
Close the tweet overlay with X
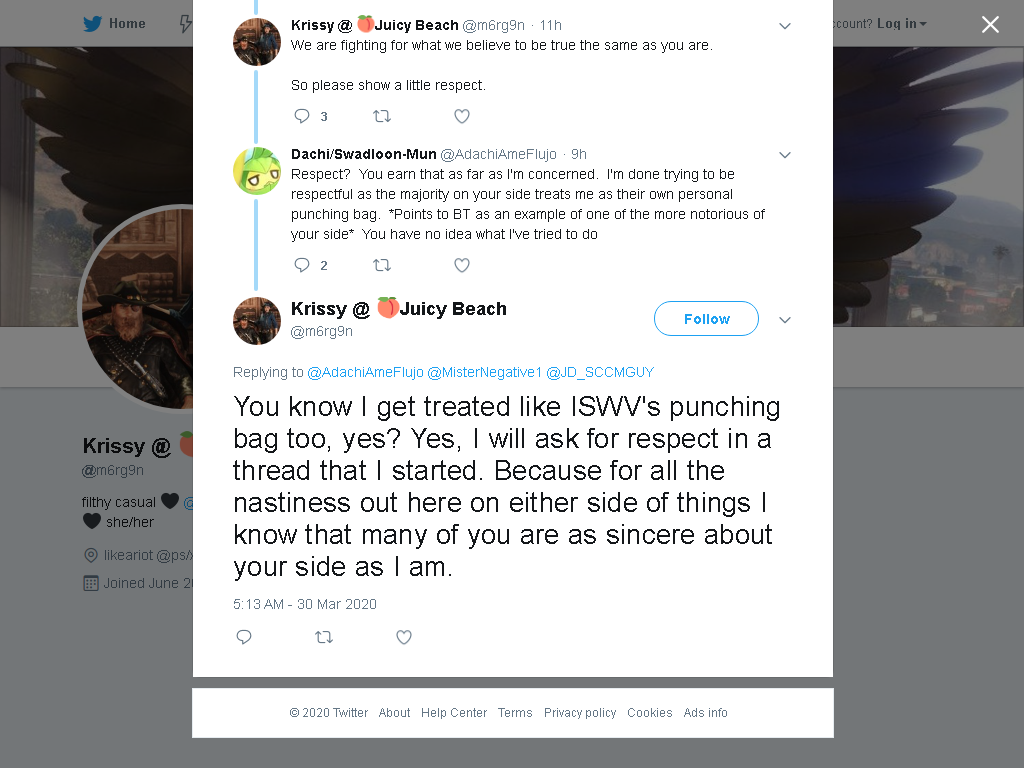point(990,25)
